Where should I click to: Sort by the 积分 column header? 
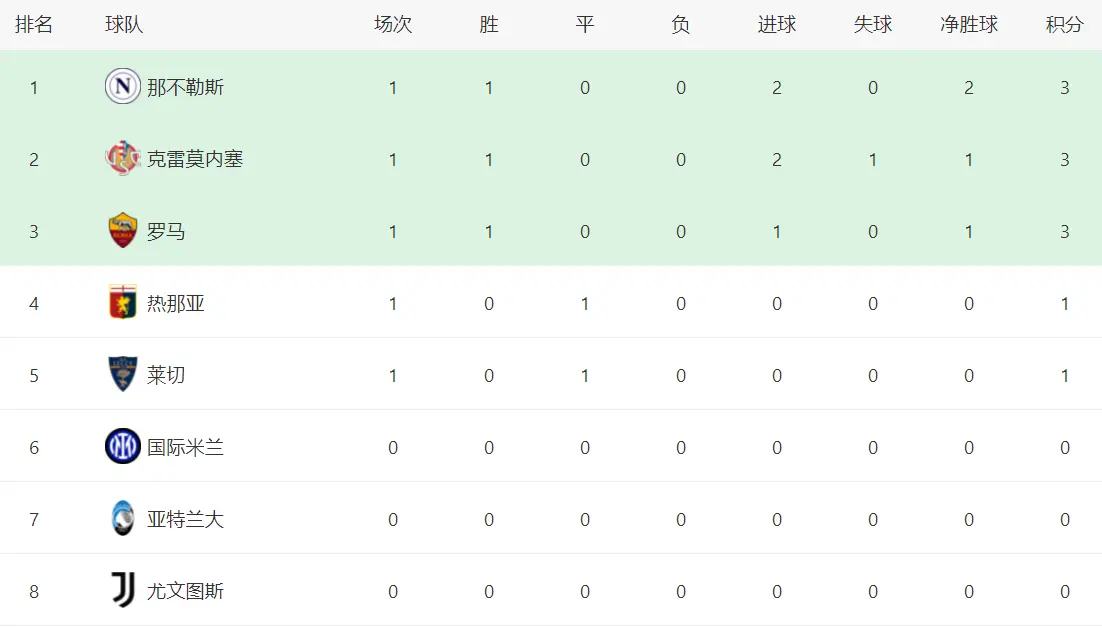click(1064, 25)
